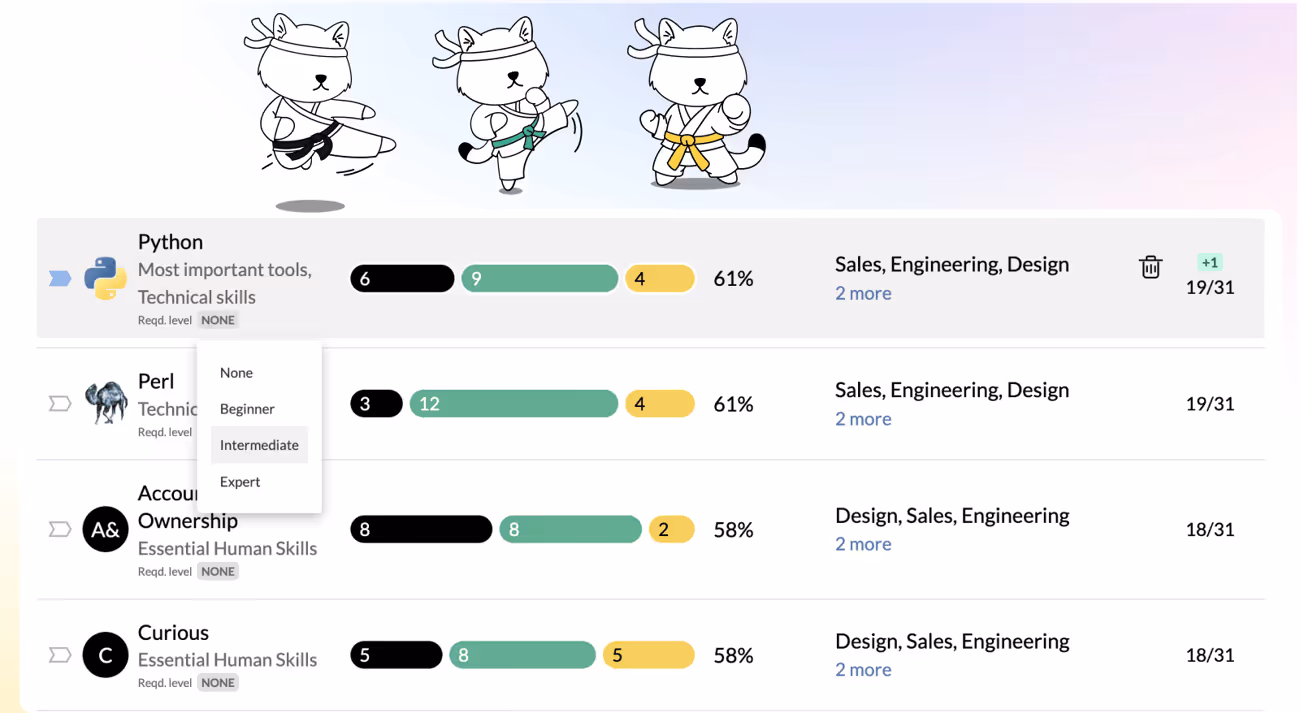Click the A& avatar for Account Ownership
Image resolution: width=1300 pixels, height=713 pixels.
tap(105, 530)
